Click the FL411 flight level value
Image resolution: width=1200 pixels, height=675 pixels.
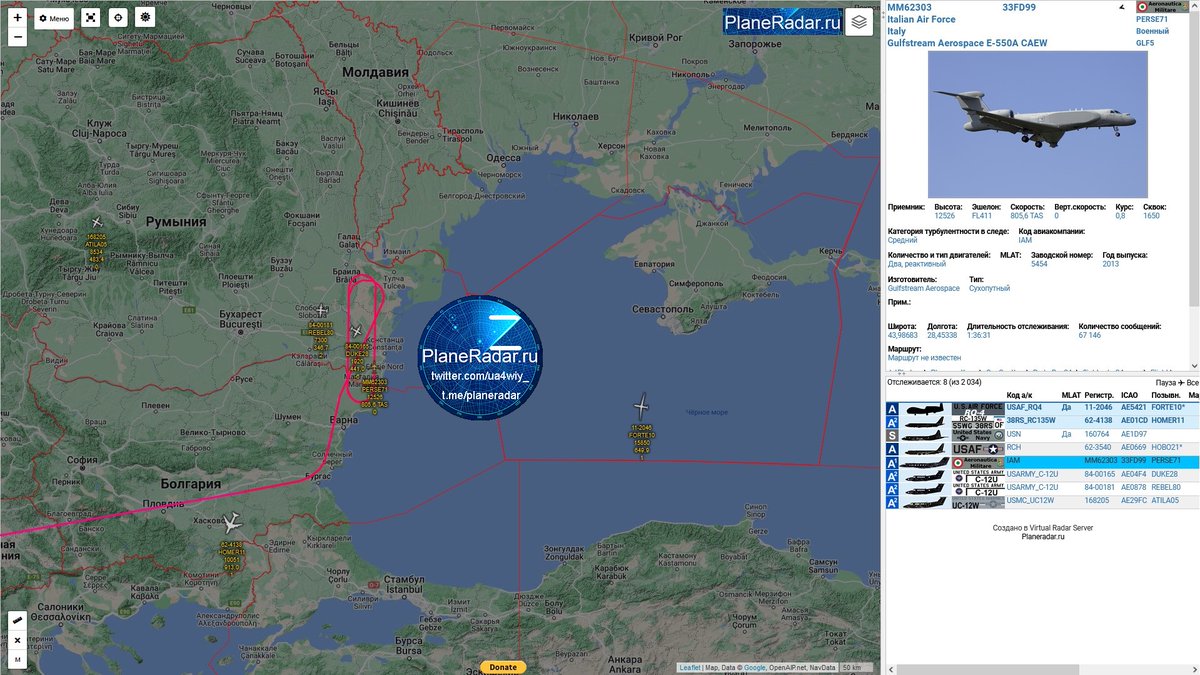tap(982, 216)
